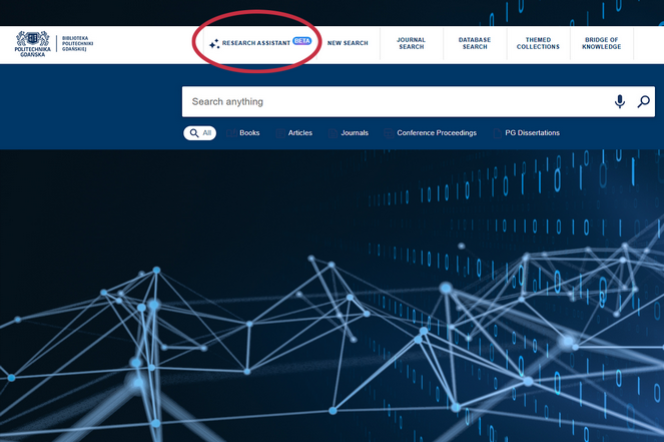
Task: Open the Themed Collections link
Action: [538, 43]
